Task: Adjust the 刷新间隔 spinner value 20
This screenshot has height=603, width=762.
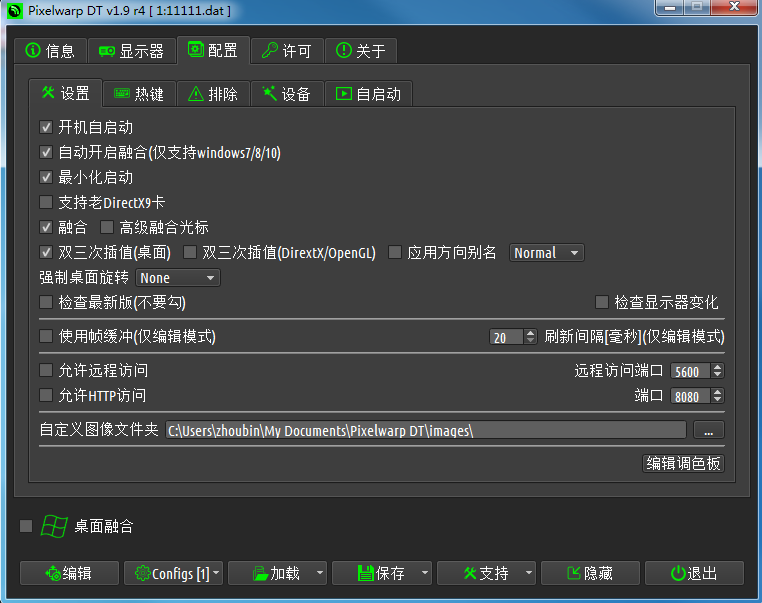Action: (x=506, y=337)
